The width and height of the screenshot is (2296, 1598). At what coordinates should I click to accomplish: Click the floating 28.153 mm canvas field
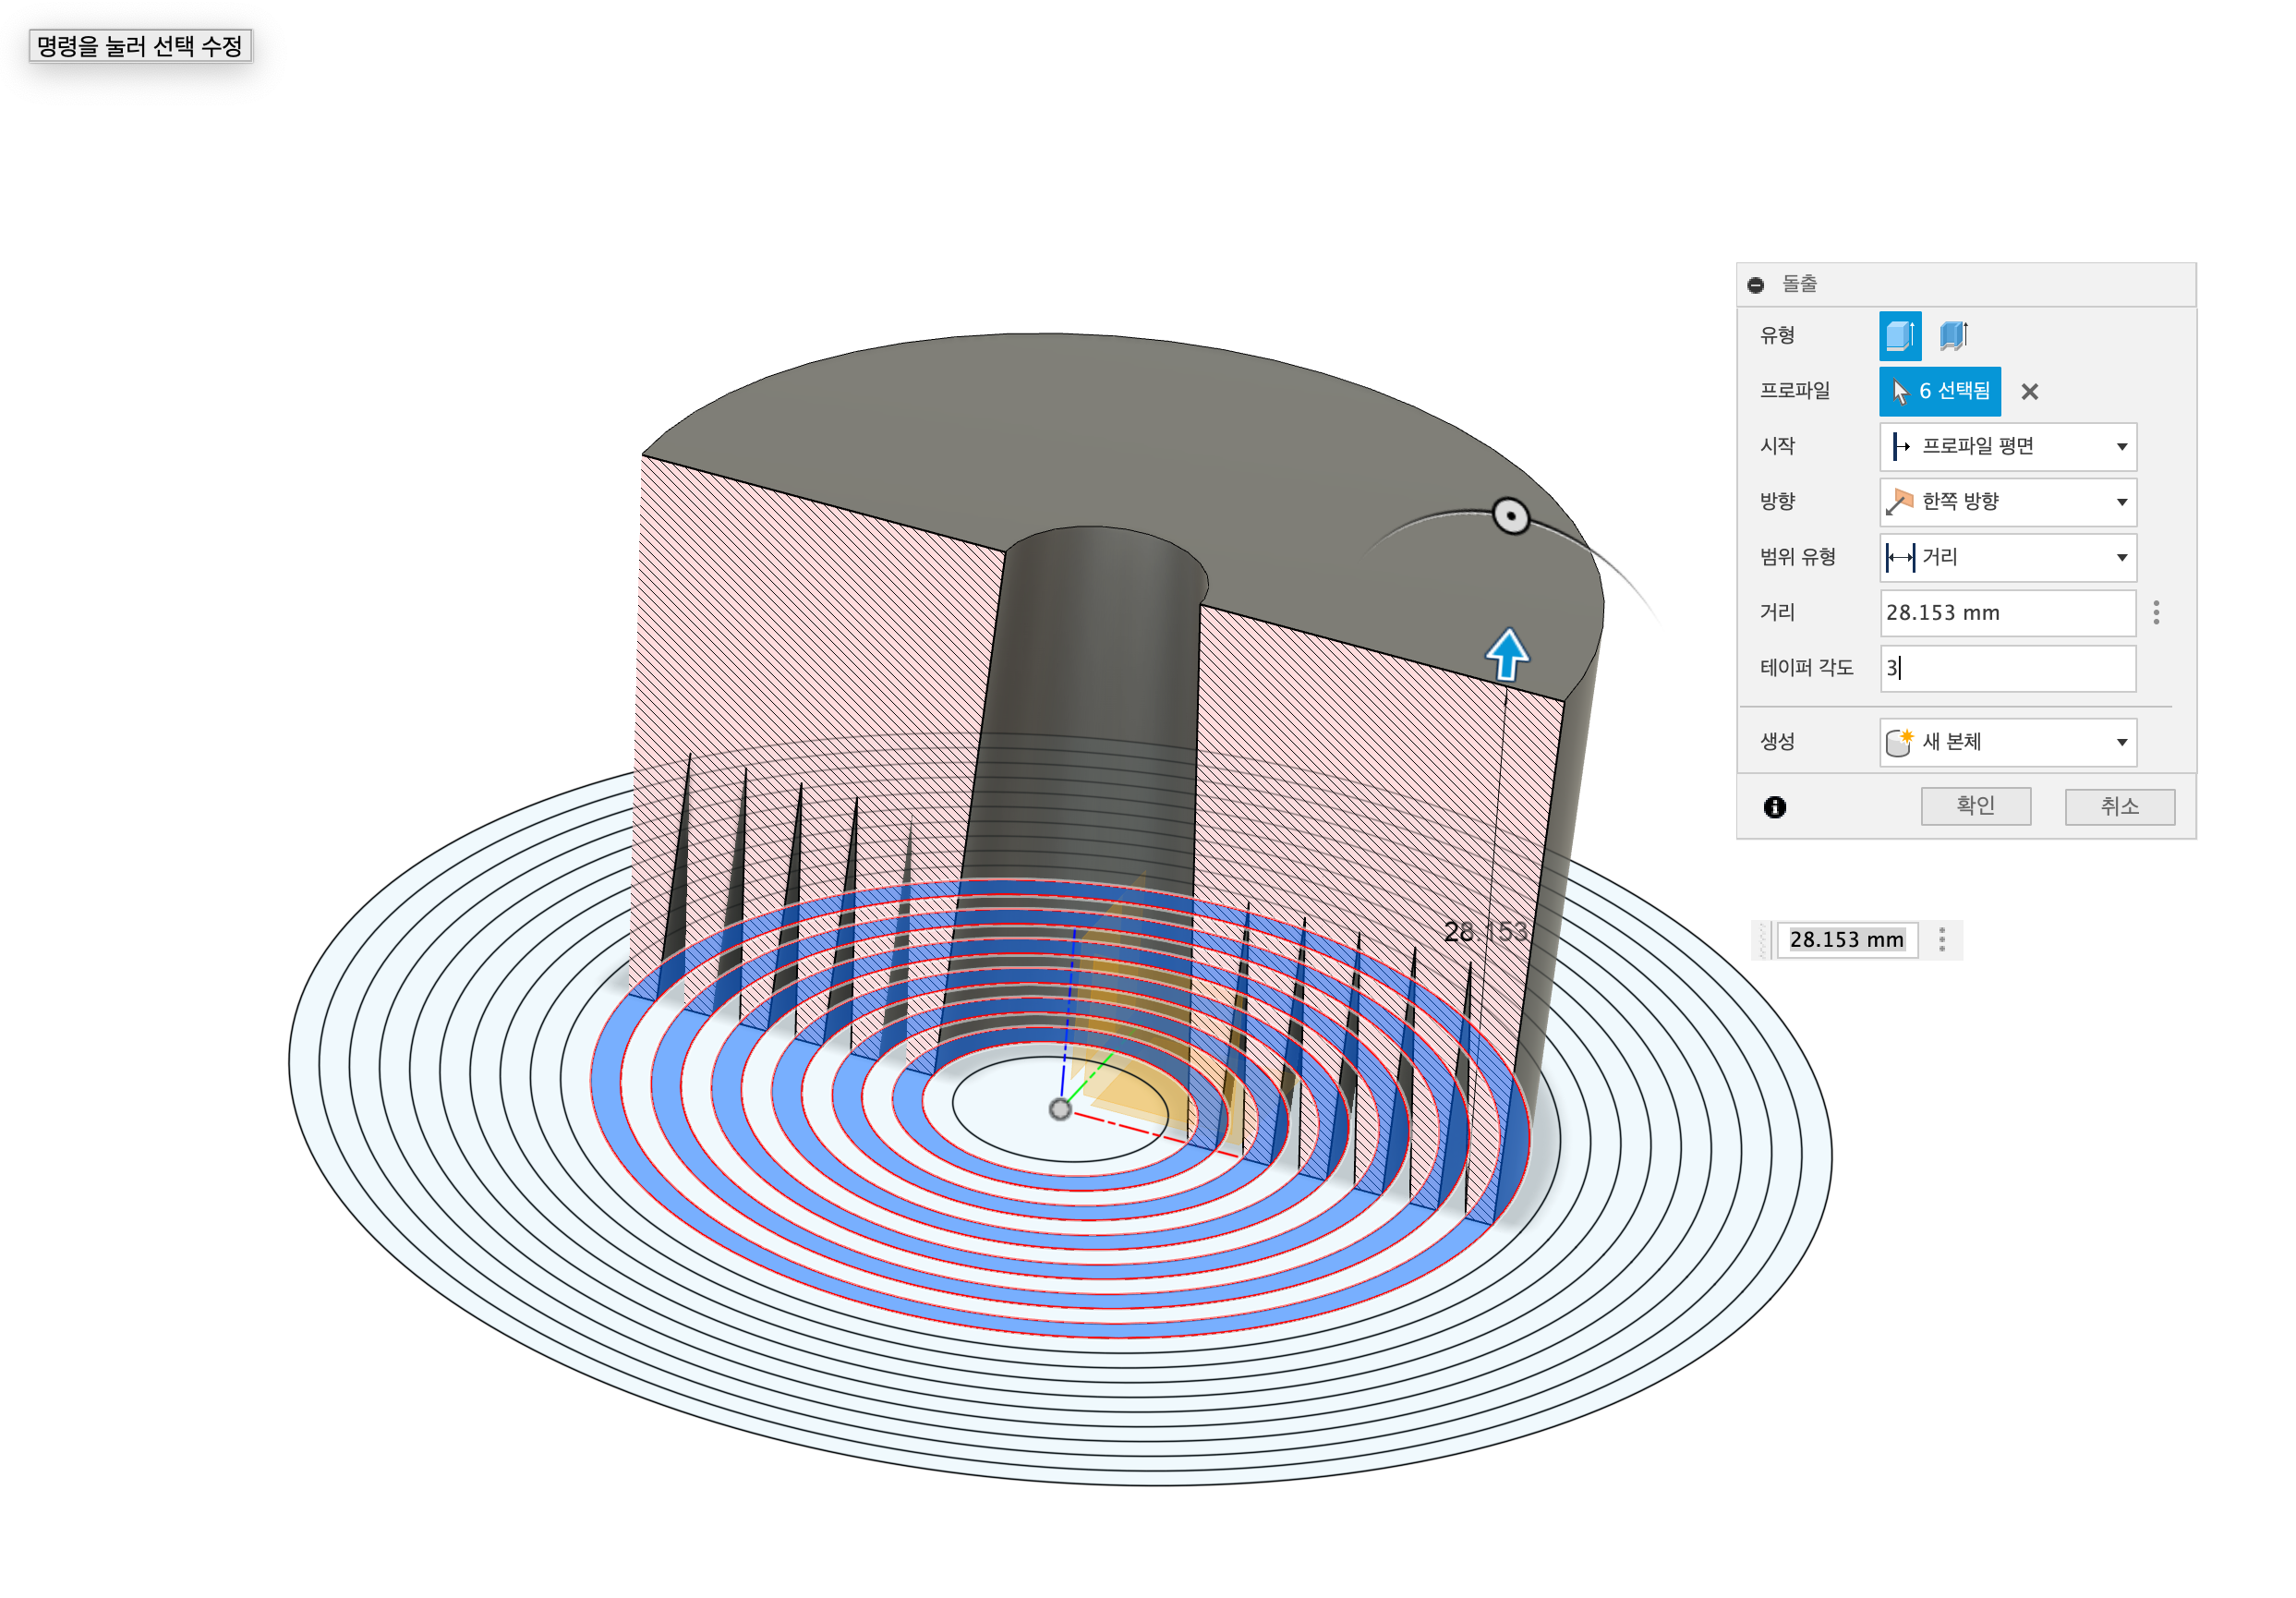pyautogui.click(x=1846, y=939)
